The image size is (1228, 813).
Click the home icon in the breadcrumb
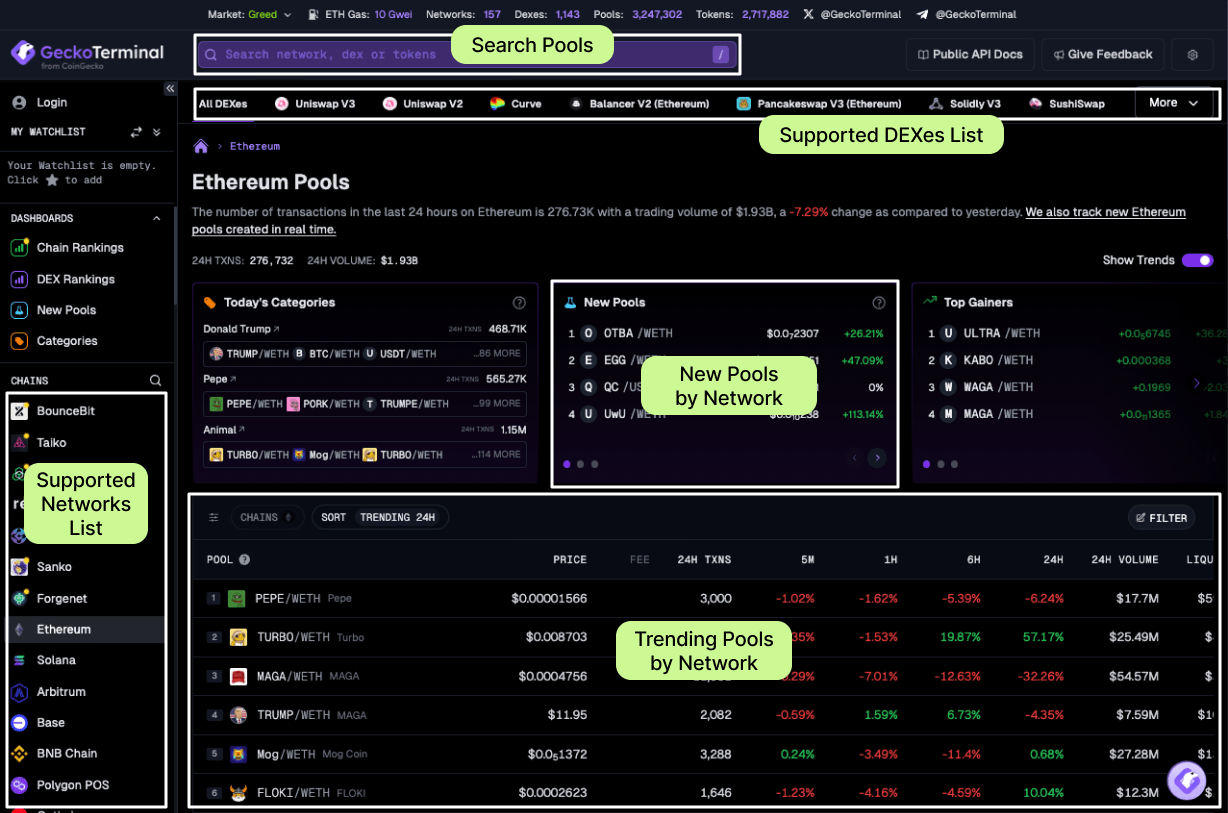coord(201,147)
